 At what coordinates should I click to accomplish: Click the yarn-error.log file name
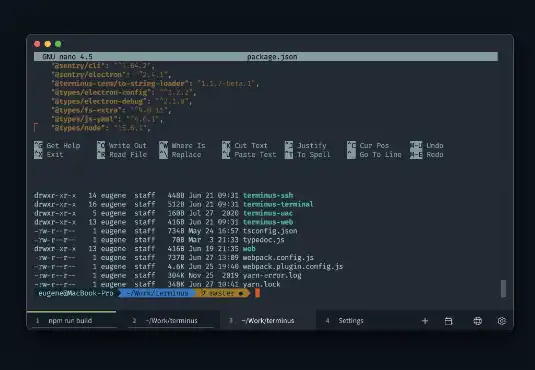[x=272, y=275]
